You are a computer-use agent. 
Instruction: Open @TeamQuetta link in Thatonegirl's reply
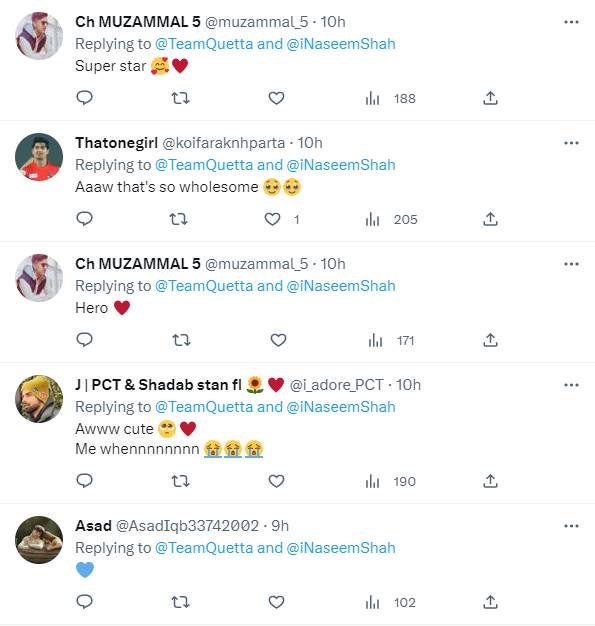204,165
